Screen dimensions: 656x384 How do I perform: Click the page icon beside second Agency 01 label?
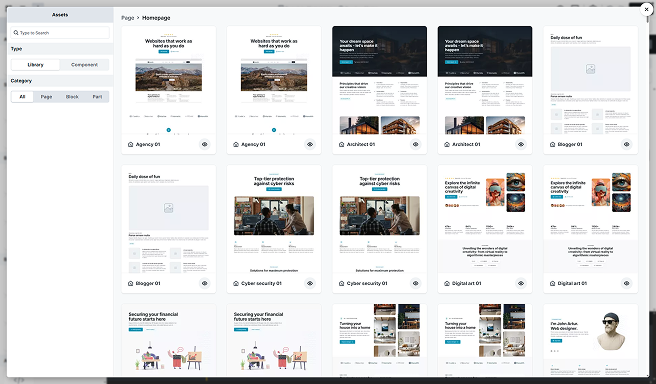click(x=236, y=144)
